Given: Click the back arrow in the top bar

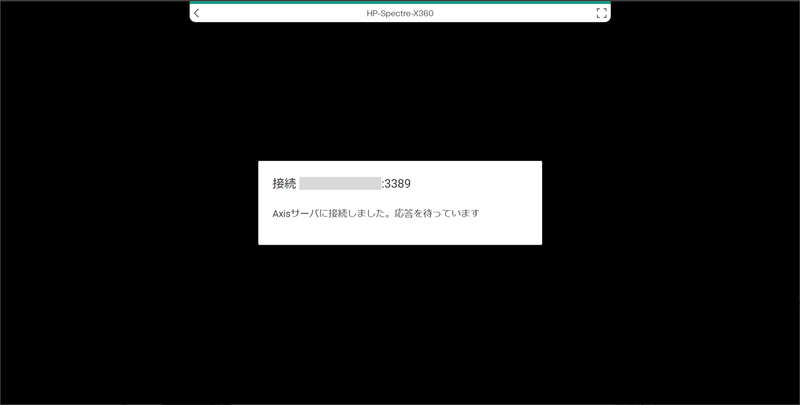Looking at the screenshot, I should 197,13.
